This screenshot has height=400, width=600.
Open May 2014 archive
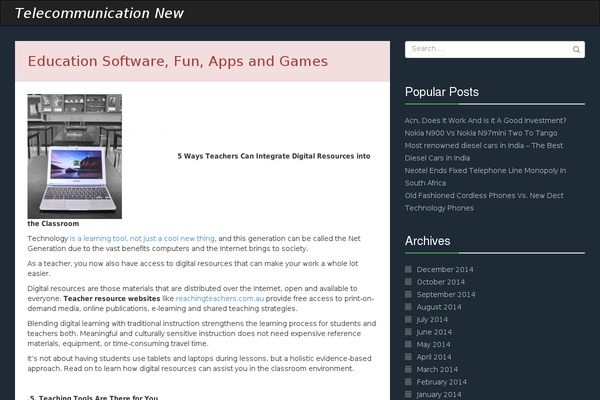click(x=433, y=344)
